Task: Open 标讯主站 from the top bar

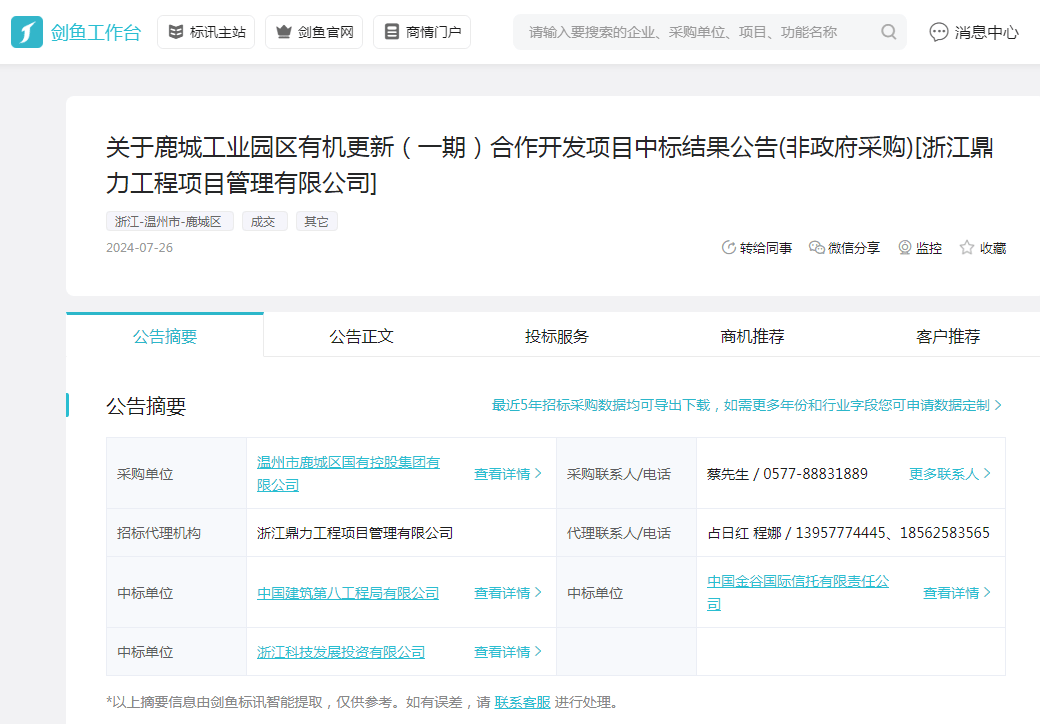Action: (206, 32)
